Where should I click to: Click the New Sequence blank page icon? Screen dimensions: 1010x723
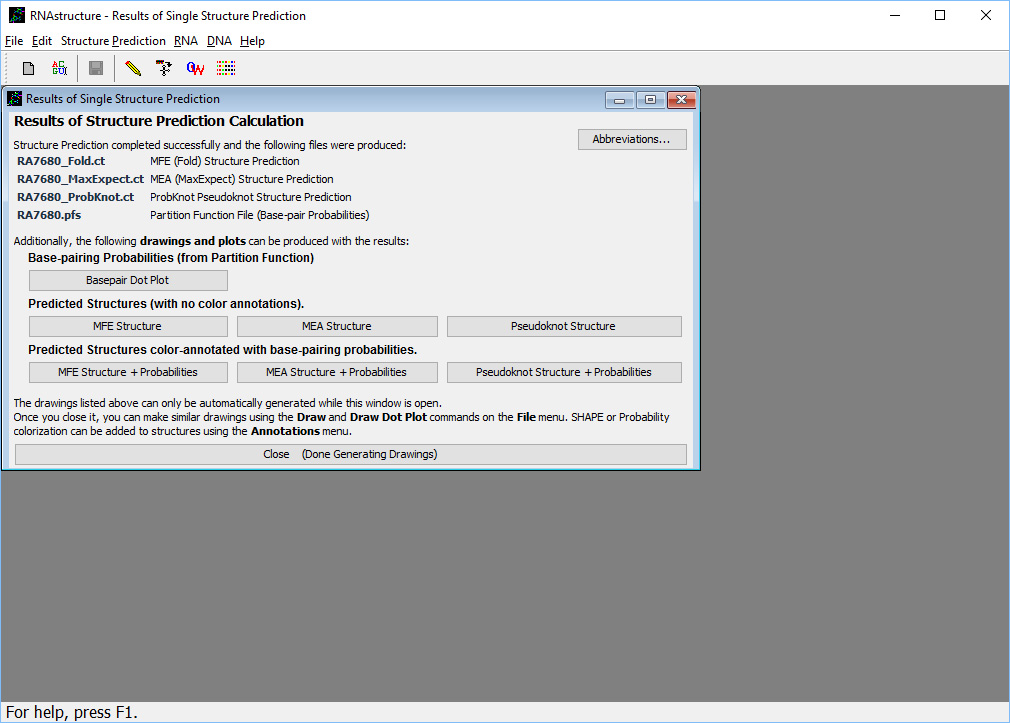[x=28, y=68]
